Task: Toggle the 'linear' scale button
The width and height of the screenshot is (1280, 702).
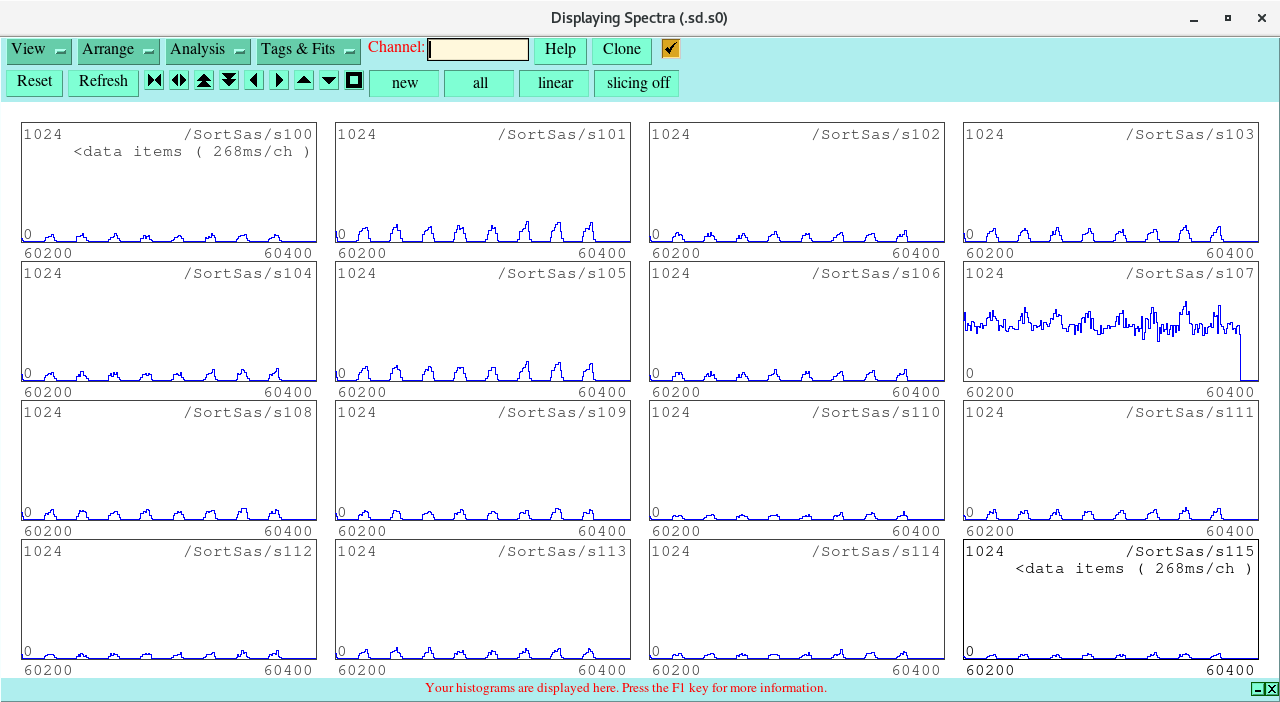Action: 554,83
